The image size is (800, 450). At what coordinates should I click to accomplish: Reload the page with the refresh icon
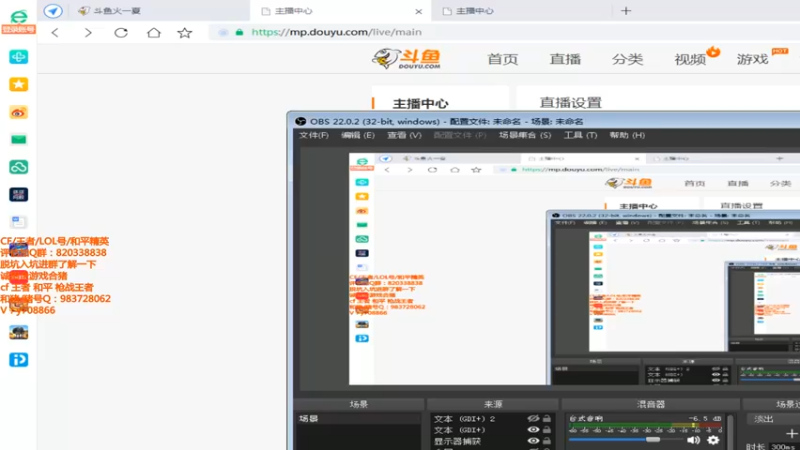point(121,33)
